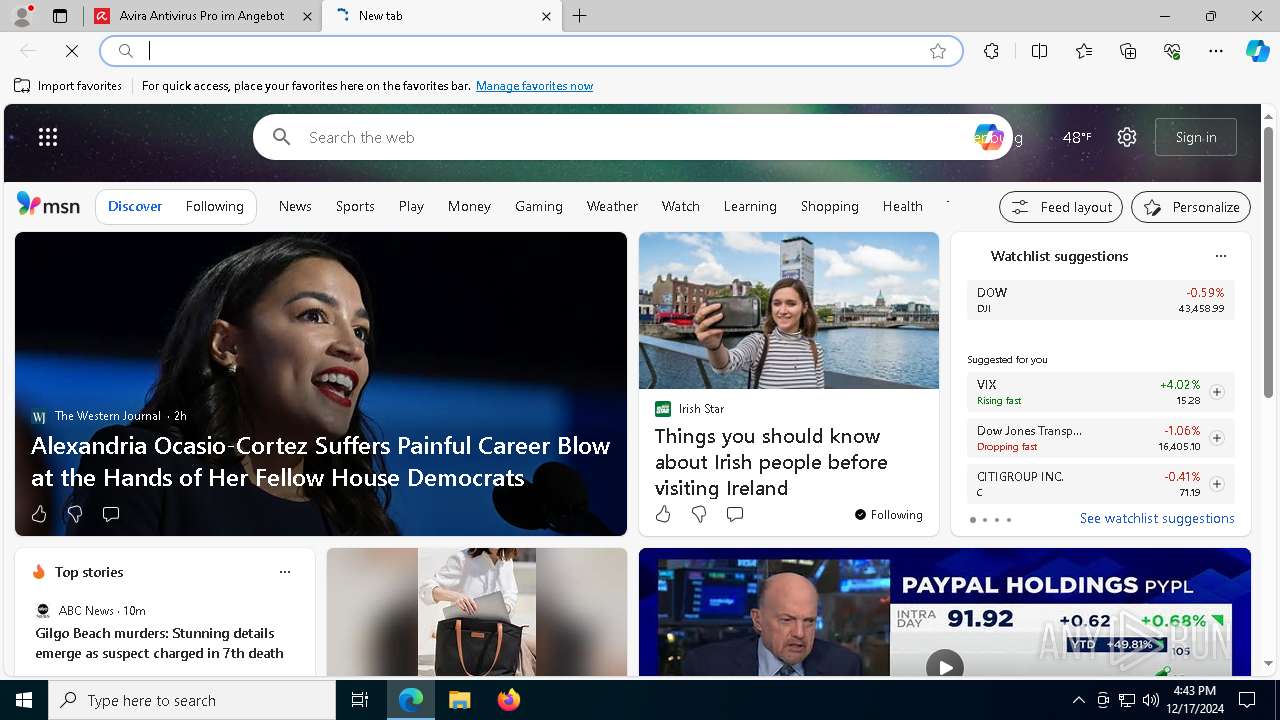Open Edge Settings and more menu

1216,51
